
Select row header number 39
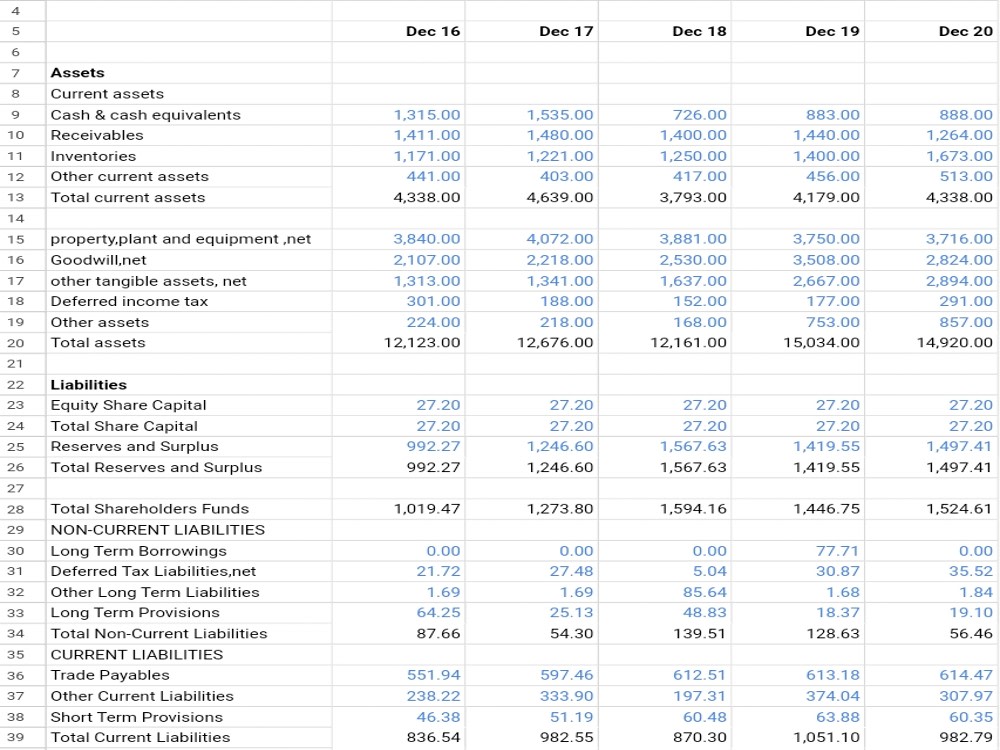[x=15, y=738]
